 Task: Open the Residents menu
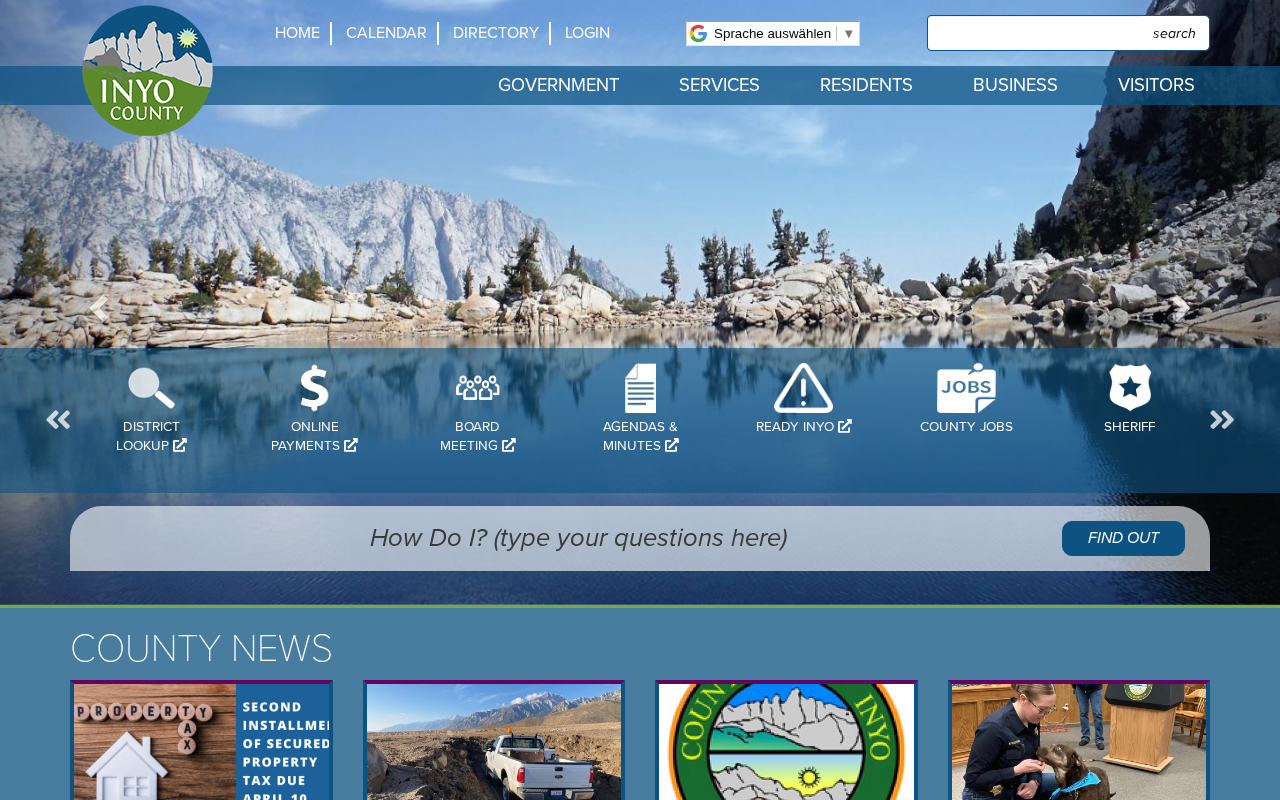866,86
